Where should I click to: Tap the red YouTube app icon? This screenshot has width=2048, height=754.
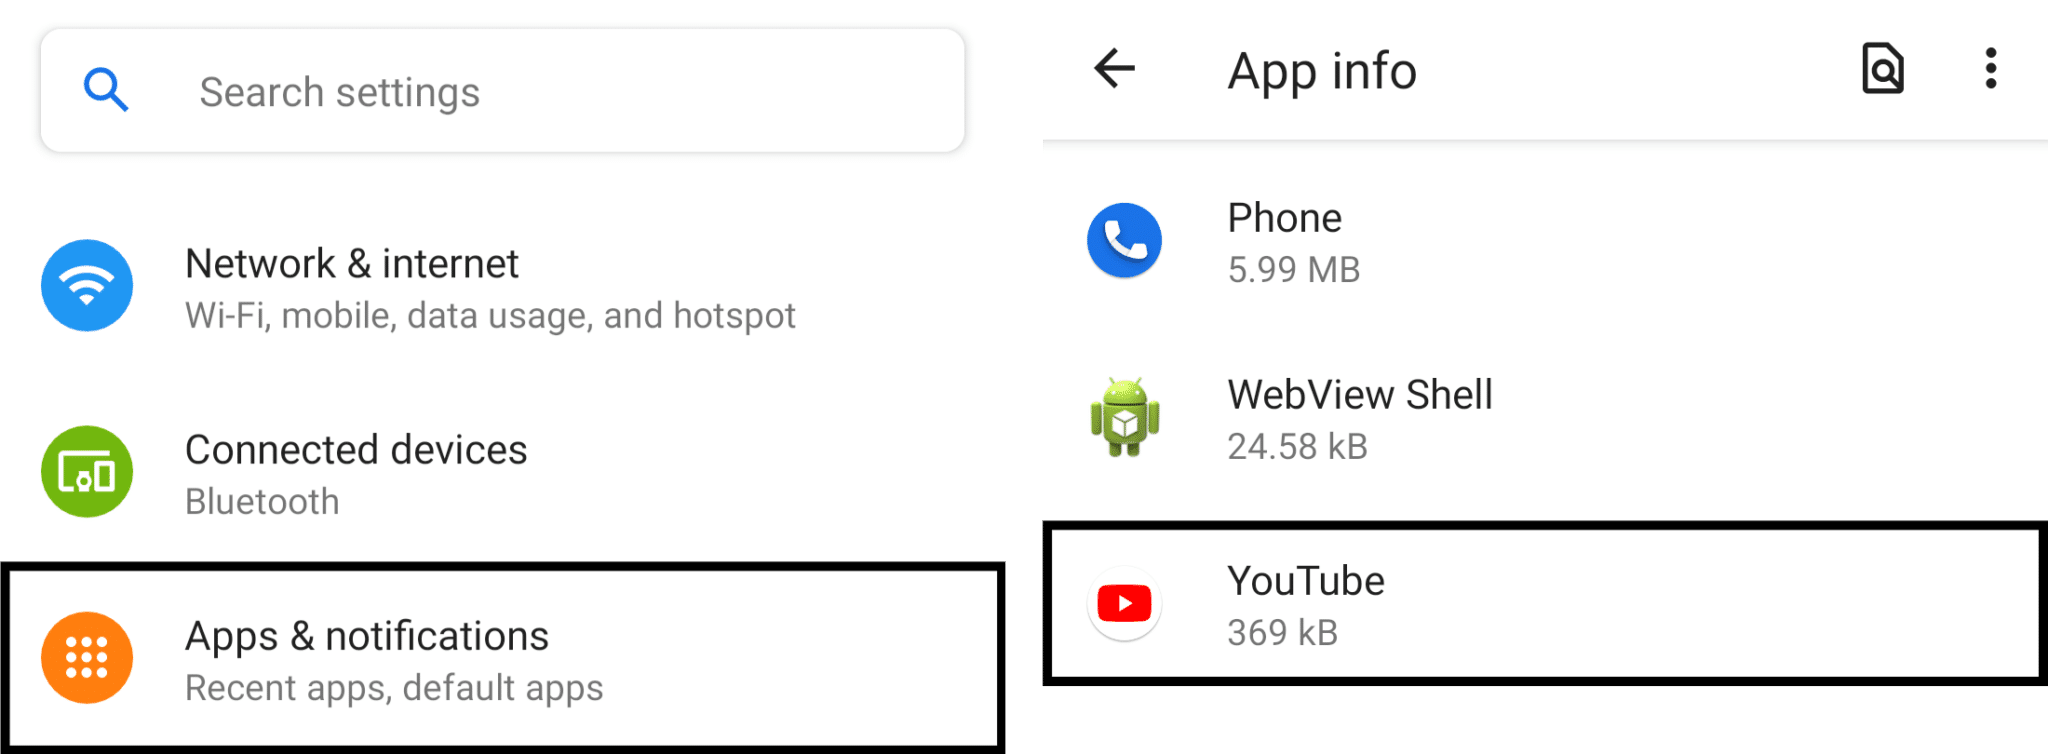point(1125,604)
